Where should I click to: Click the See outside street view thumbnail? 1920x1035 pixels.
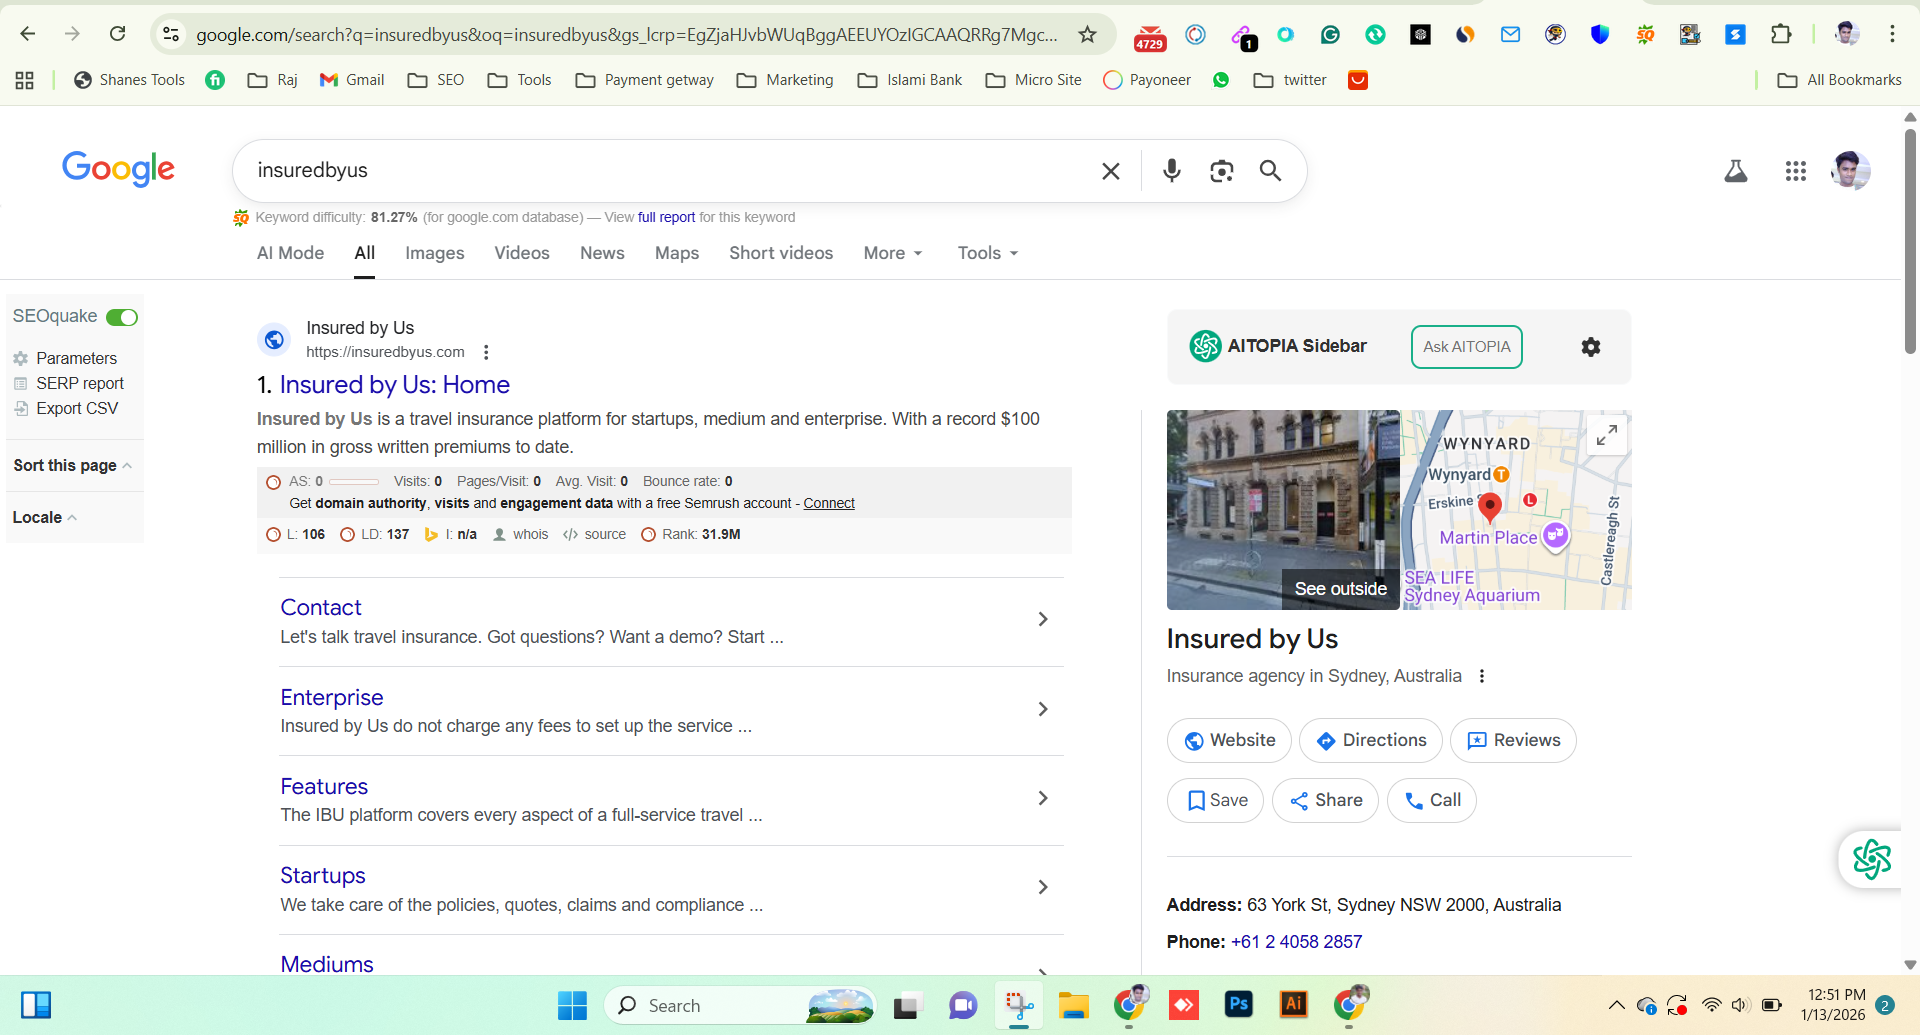click(1283, 510)
